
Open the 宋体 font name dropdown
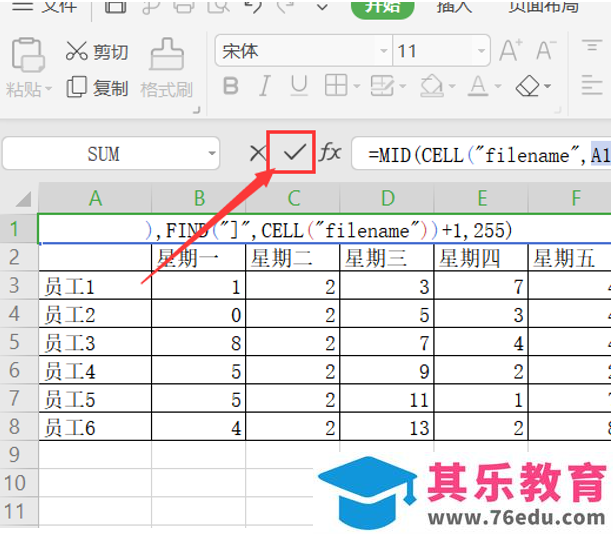(384, 50)
